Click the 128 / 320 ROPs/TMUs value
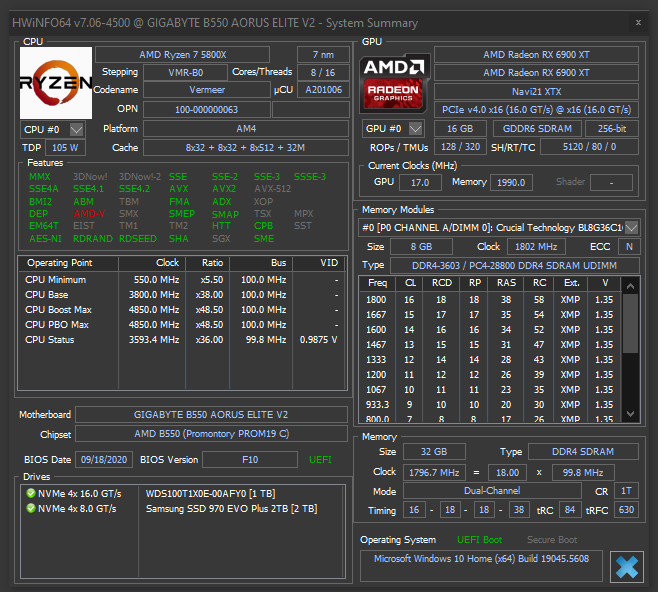Image resolution: width=658 pixels, height=592 pixels. tap(460, 147)
